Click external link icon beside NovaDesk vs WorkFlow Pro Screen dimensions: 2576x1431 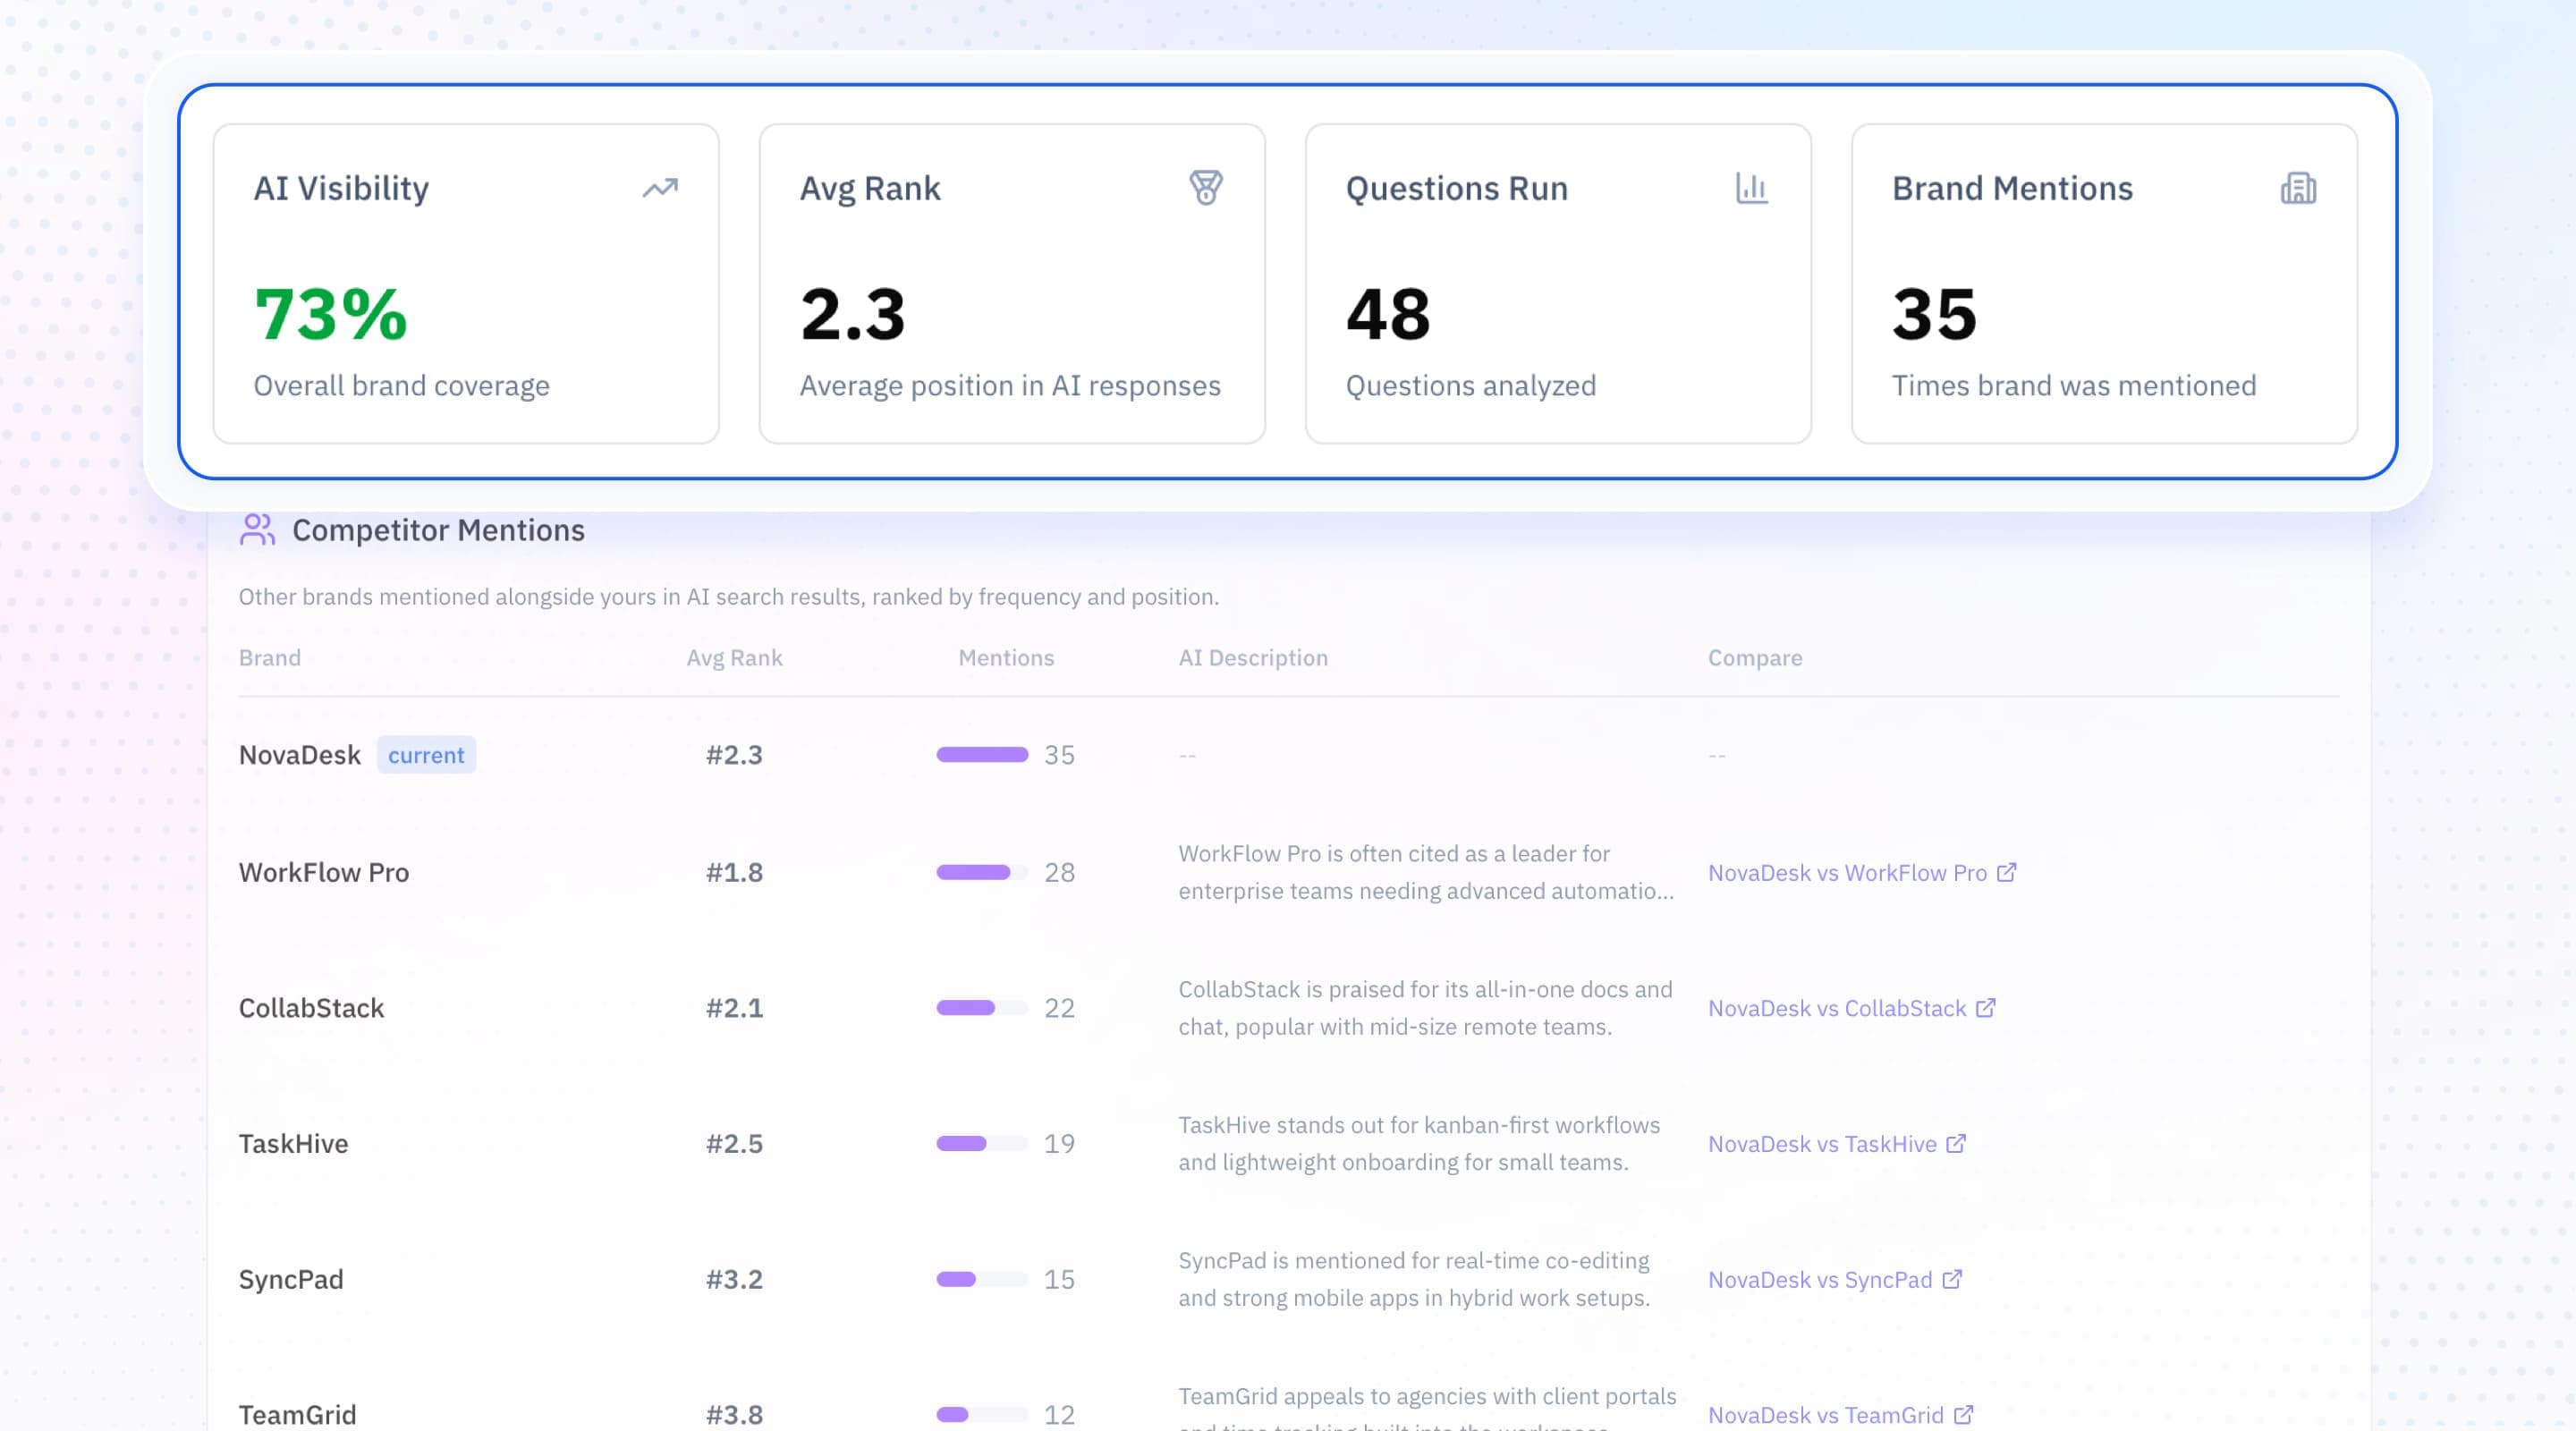pos(2006,872)
